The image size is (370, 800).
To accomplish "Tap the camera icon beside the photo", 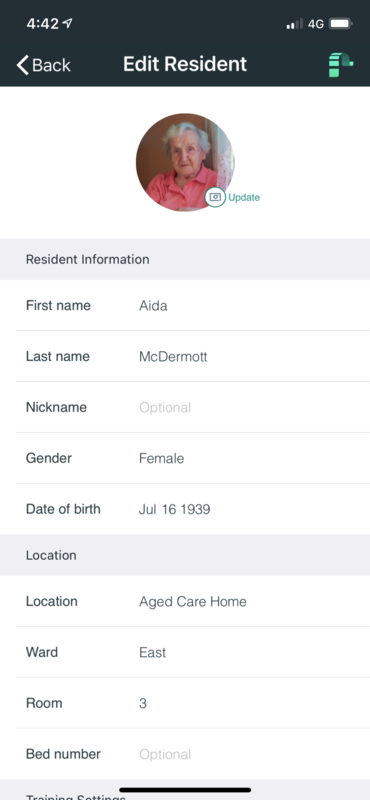I will point(215,197).
